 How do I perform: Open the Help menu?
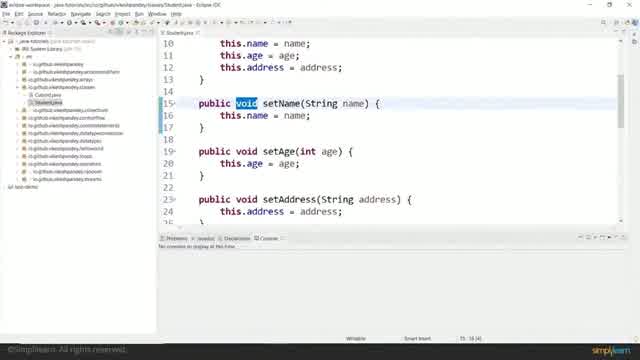176,14
